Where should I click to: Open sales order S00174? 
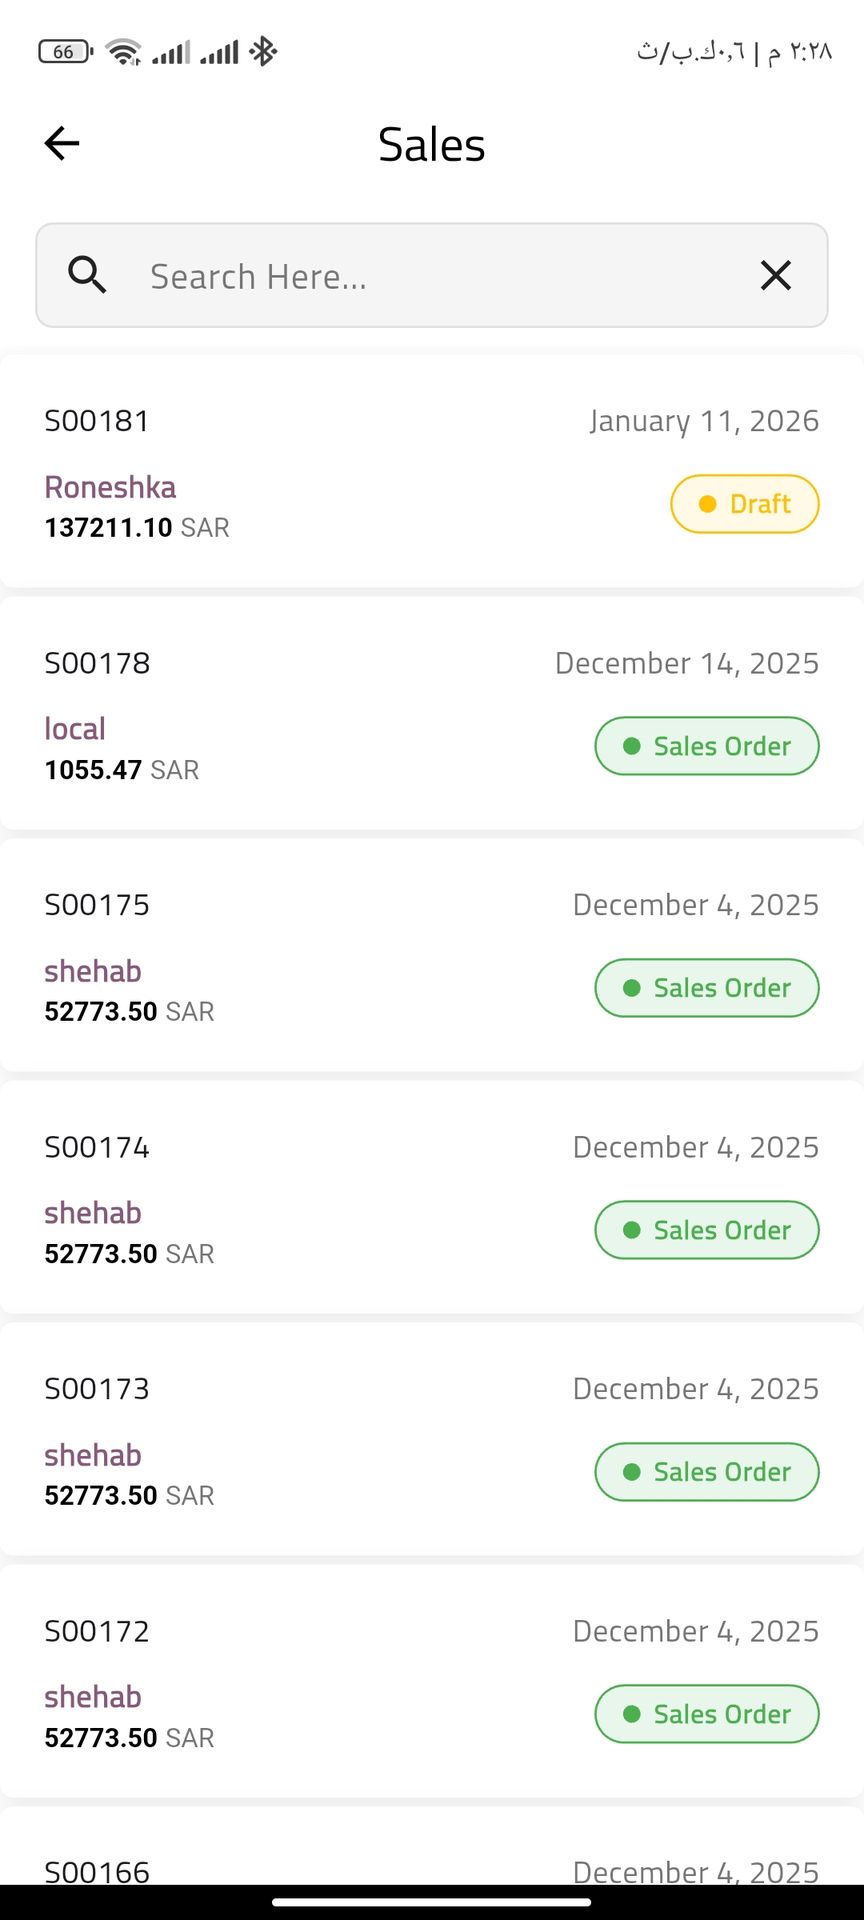98,1147
